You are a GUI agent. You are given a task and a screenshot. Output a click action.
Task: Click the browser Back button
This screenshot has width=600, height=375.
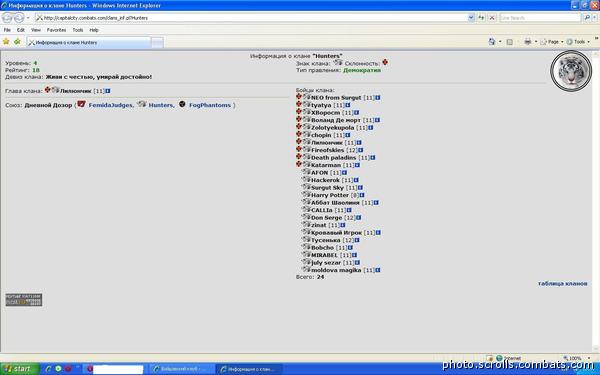[x=7, y=18]
